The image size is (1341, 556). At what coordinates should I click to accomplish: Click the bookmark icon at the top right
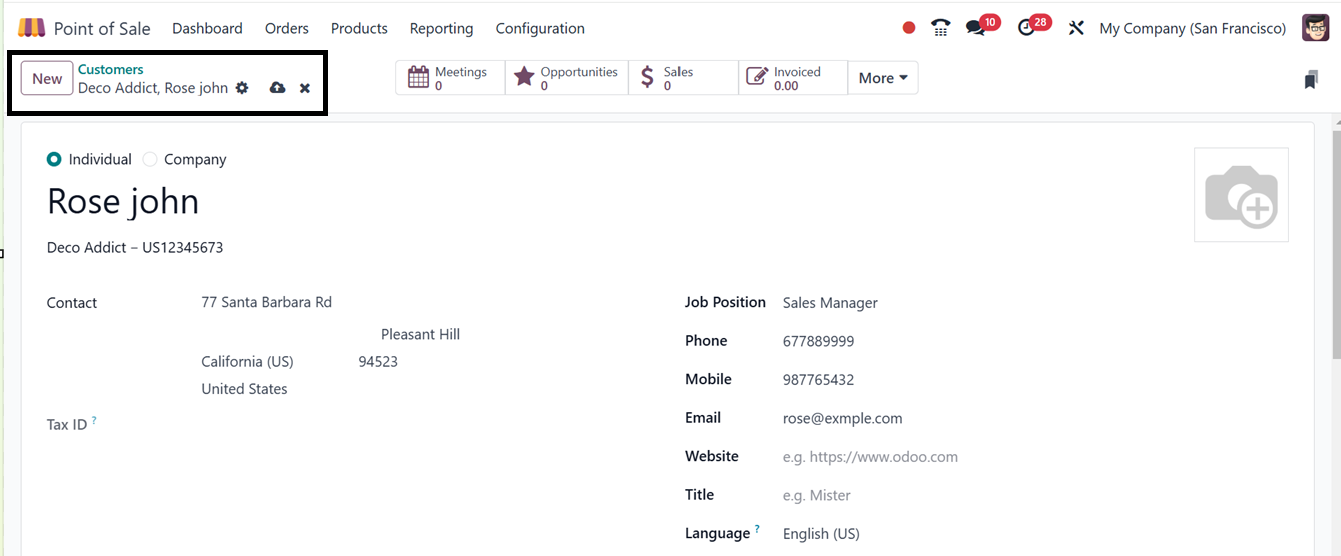pyautogui.click(x=1311, y=80)
